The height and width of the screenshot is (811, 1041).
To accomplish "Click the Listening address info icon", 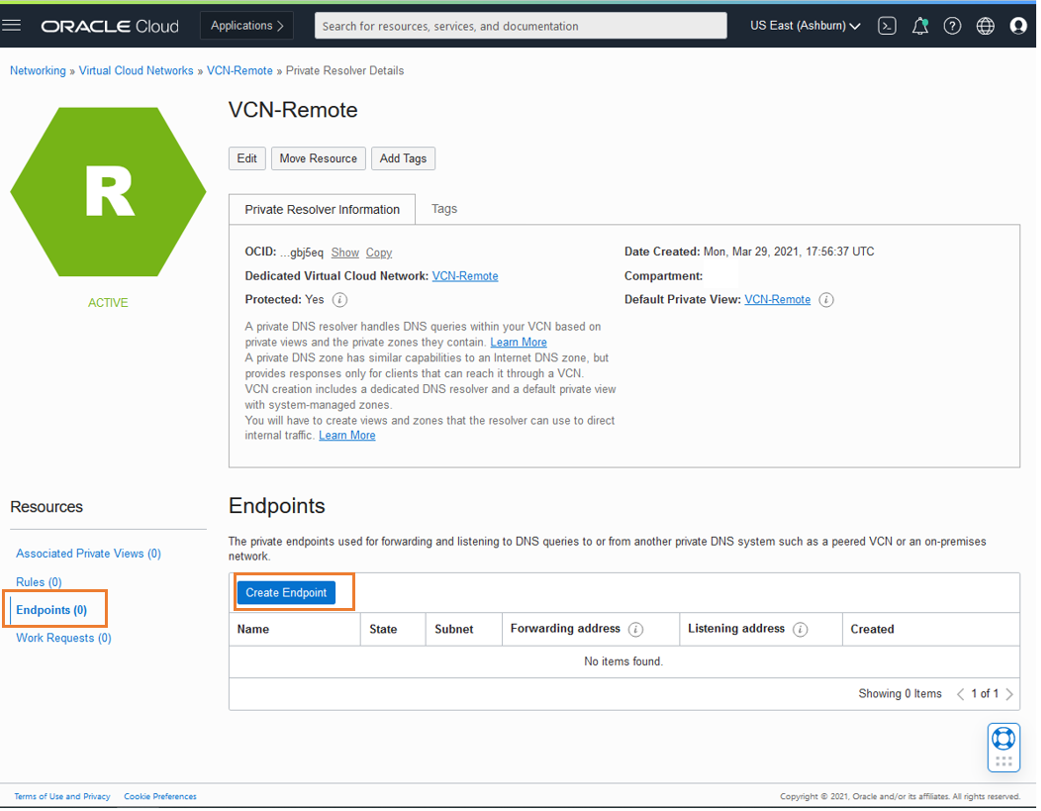I will [x=800, y=630].
